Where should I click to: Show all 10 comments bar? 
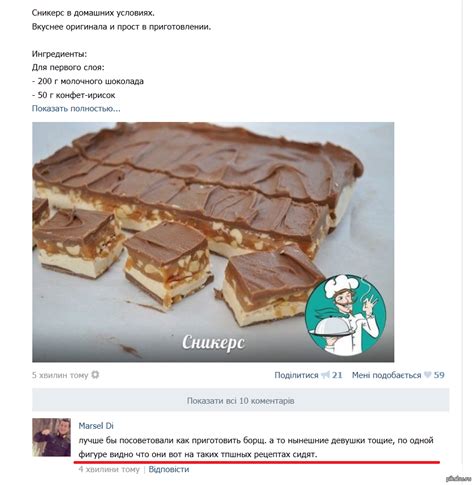click(240, 400)
